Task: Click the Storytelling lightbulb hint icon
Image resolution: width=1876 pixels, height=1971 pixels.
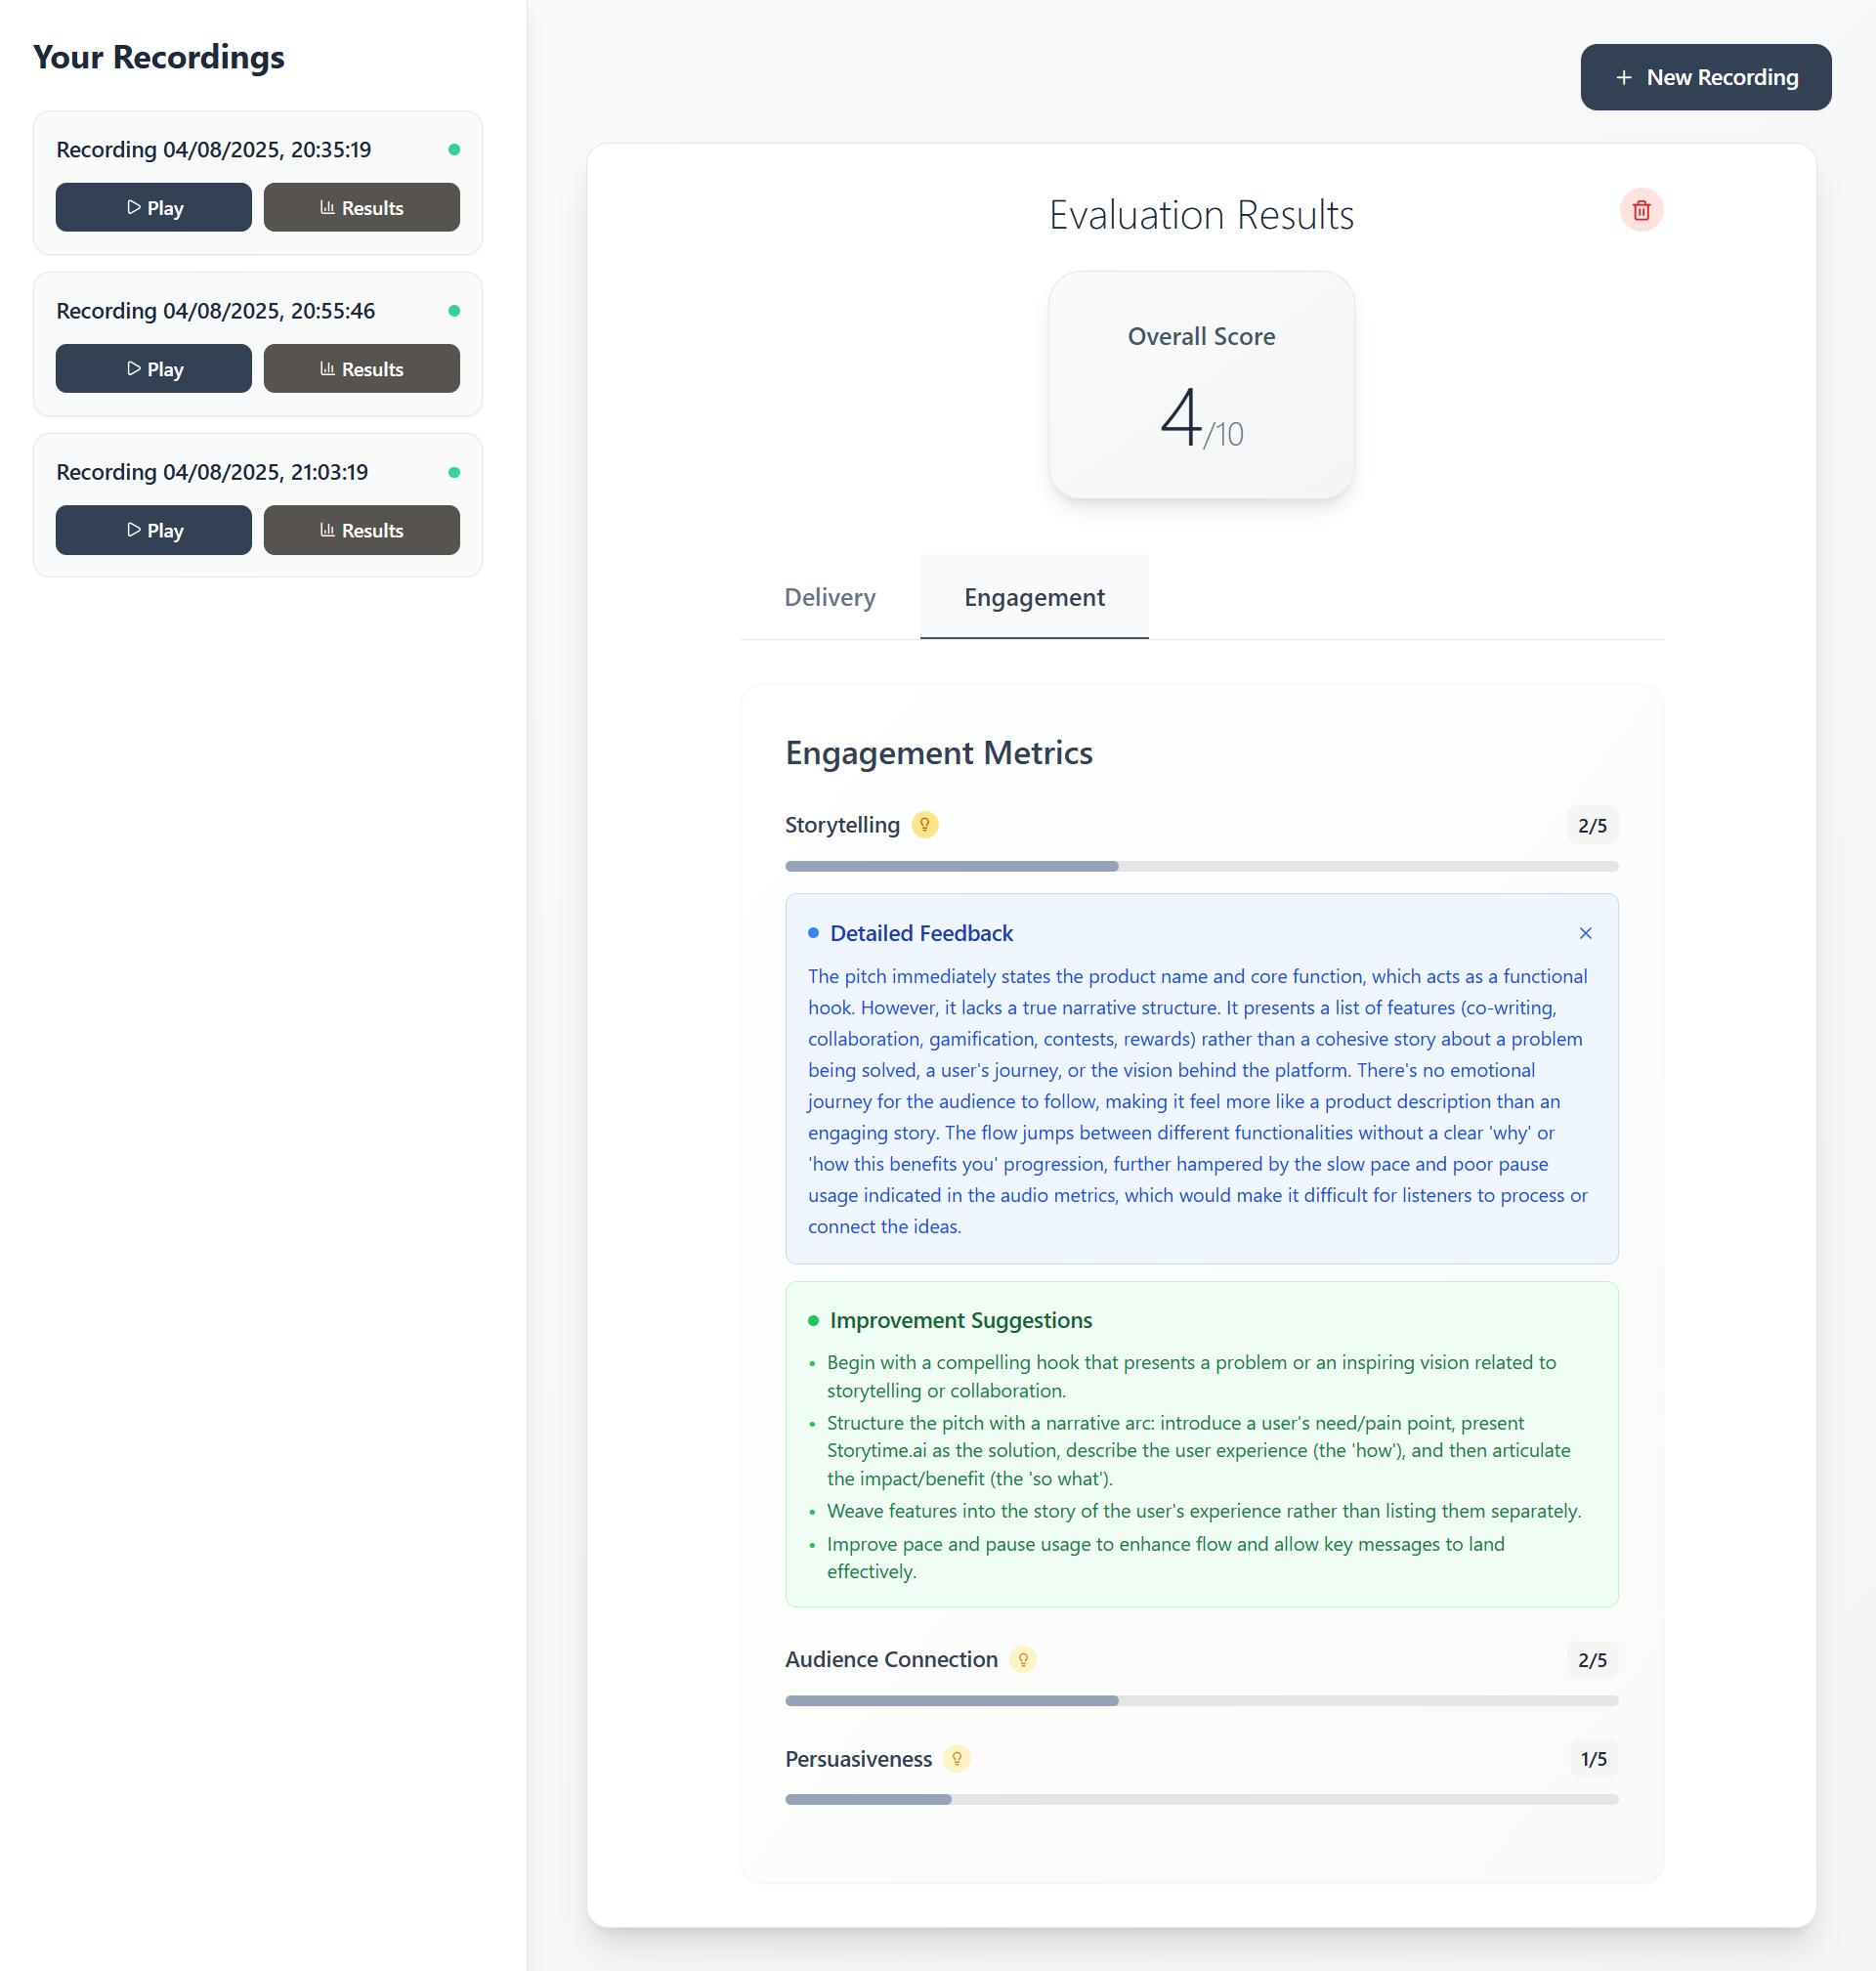Action: point(924,825)
